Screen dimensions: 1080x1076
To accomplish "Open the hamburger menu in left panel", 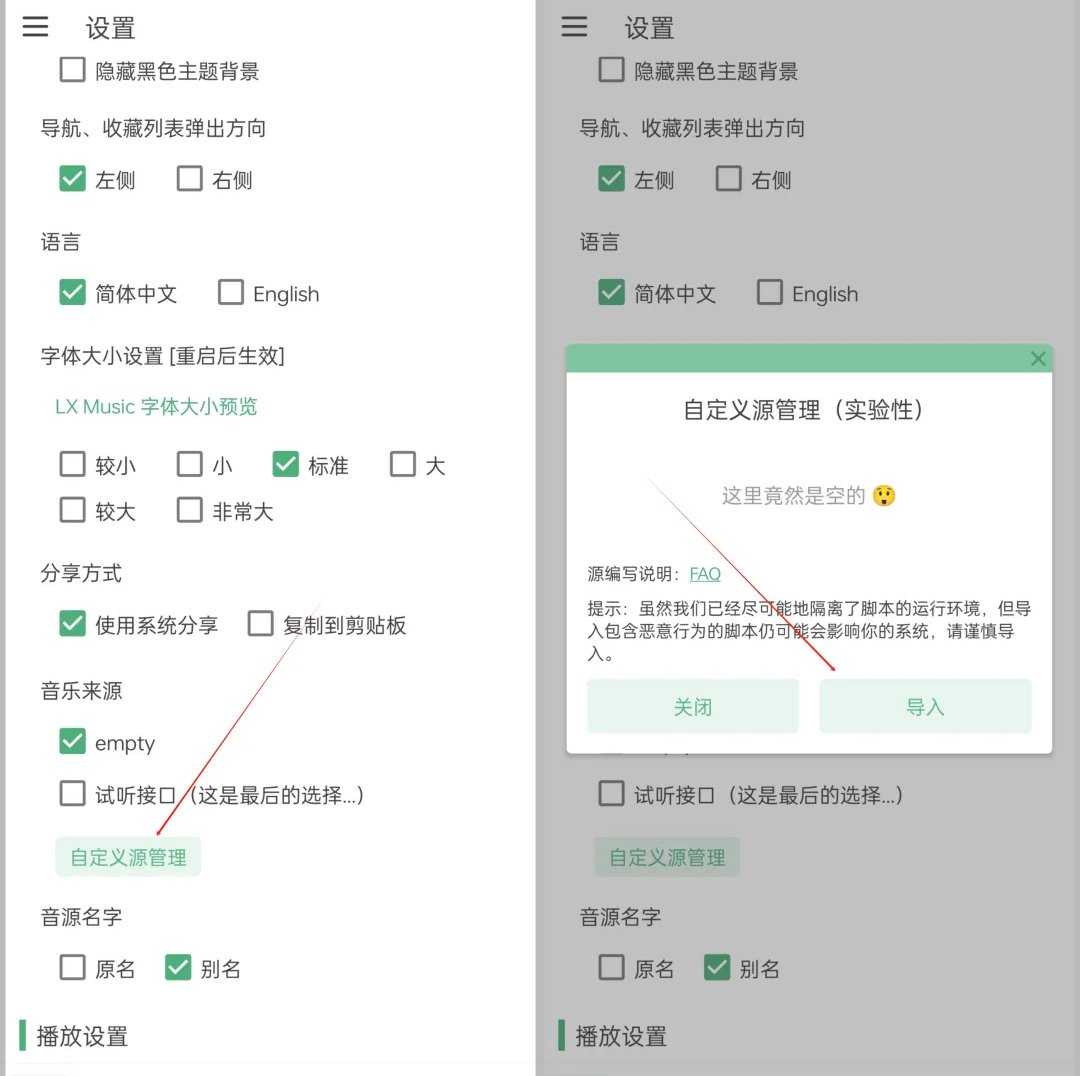I will (x=35, y=26).
